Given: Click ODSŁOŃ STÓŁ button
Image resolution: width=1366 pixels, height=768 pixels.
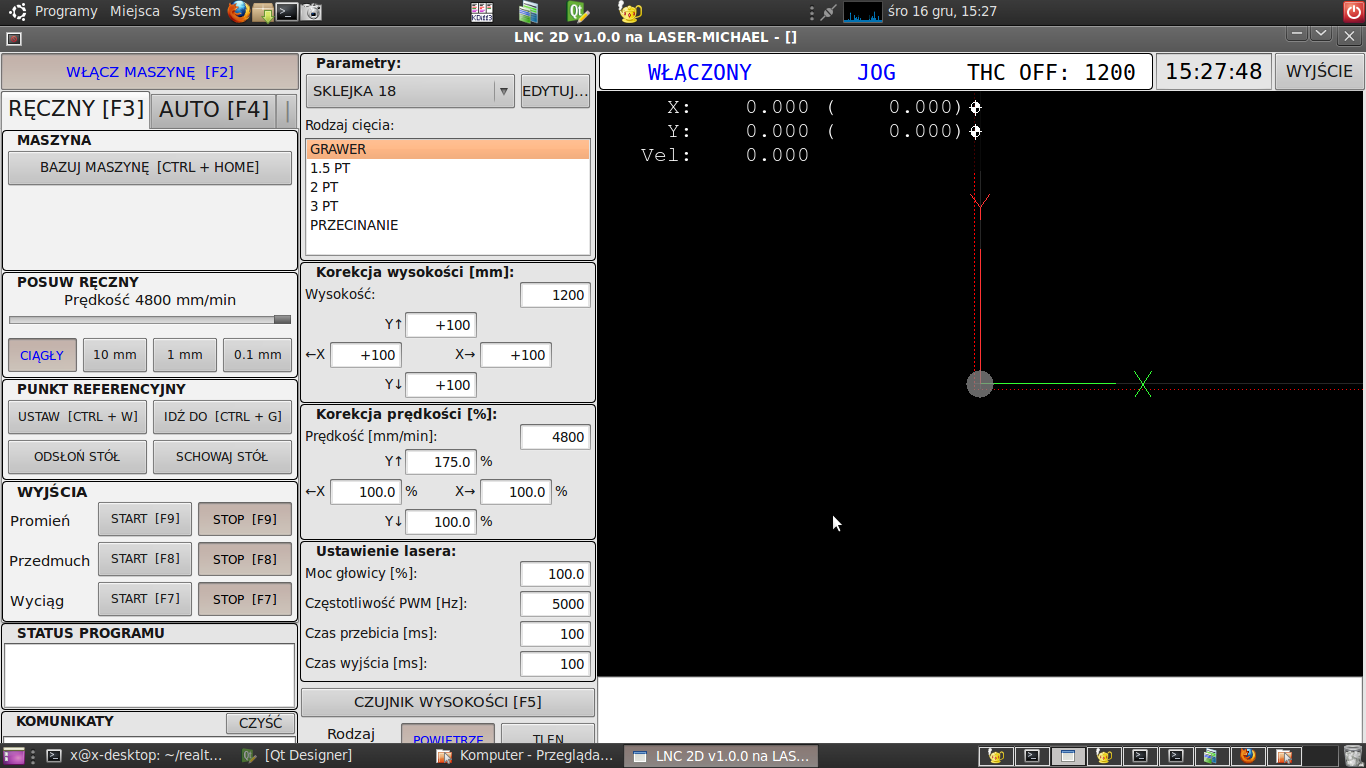Looking at the screenshot, I should (78, 457).
